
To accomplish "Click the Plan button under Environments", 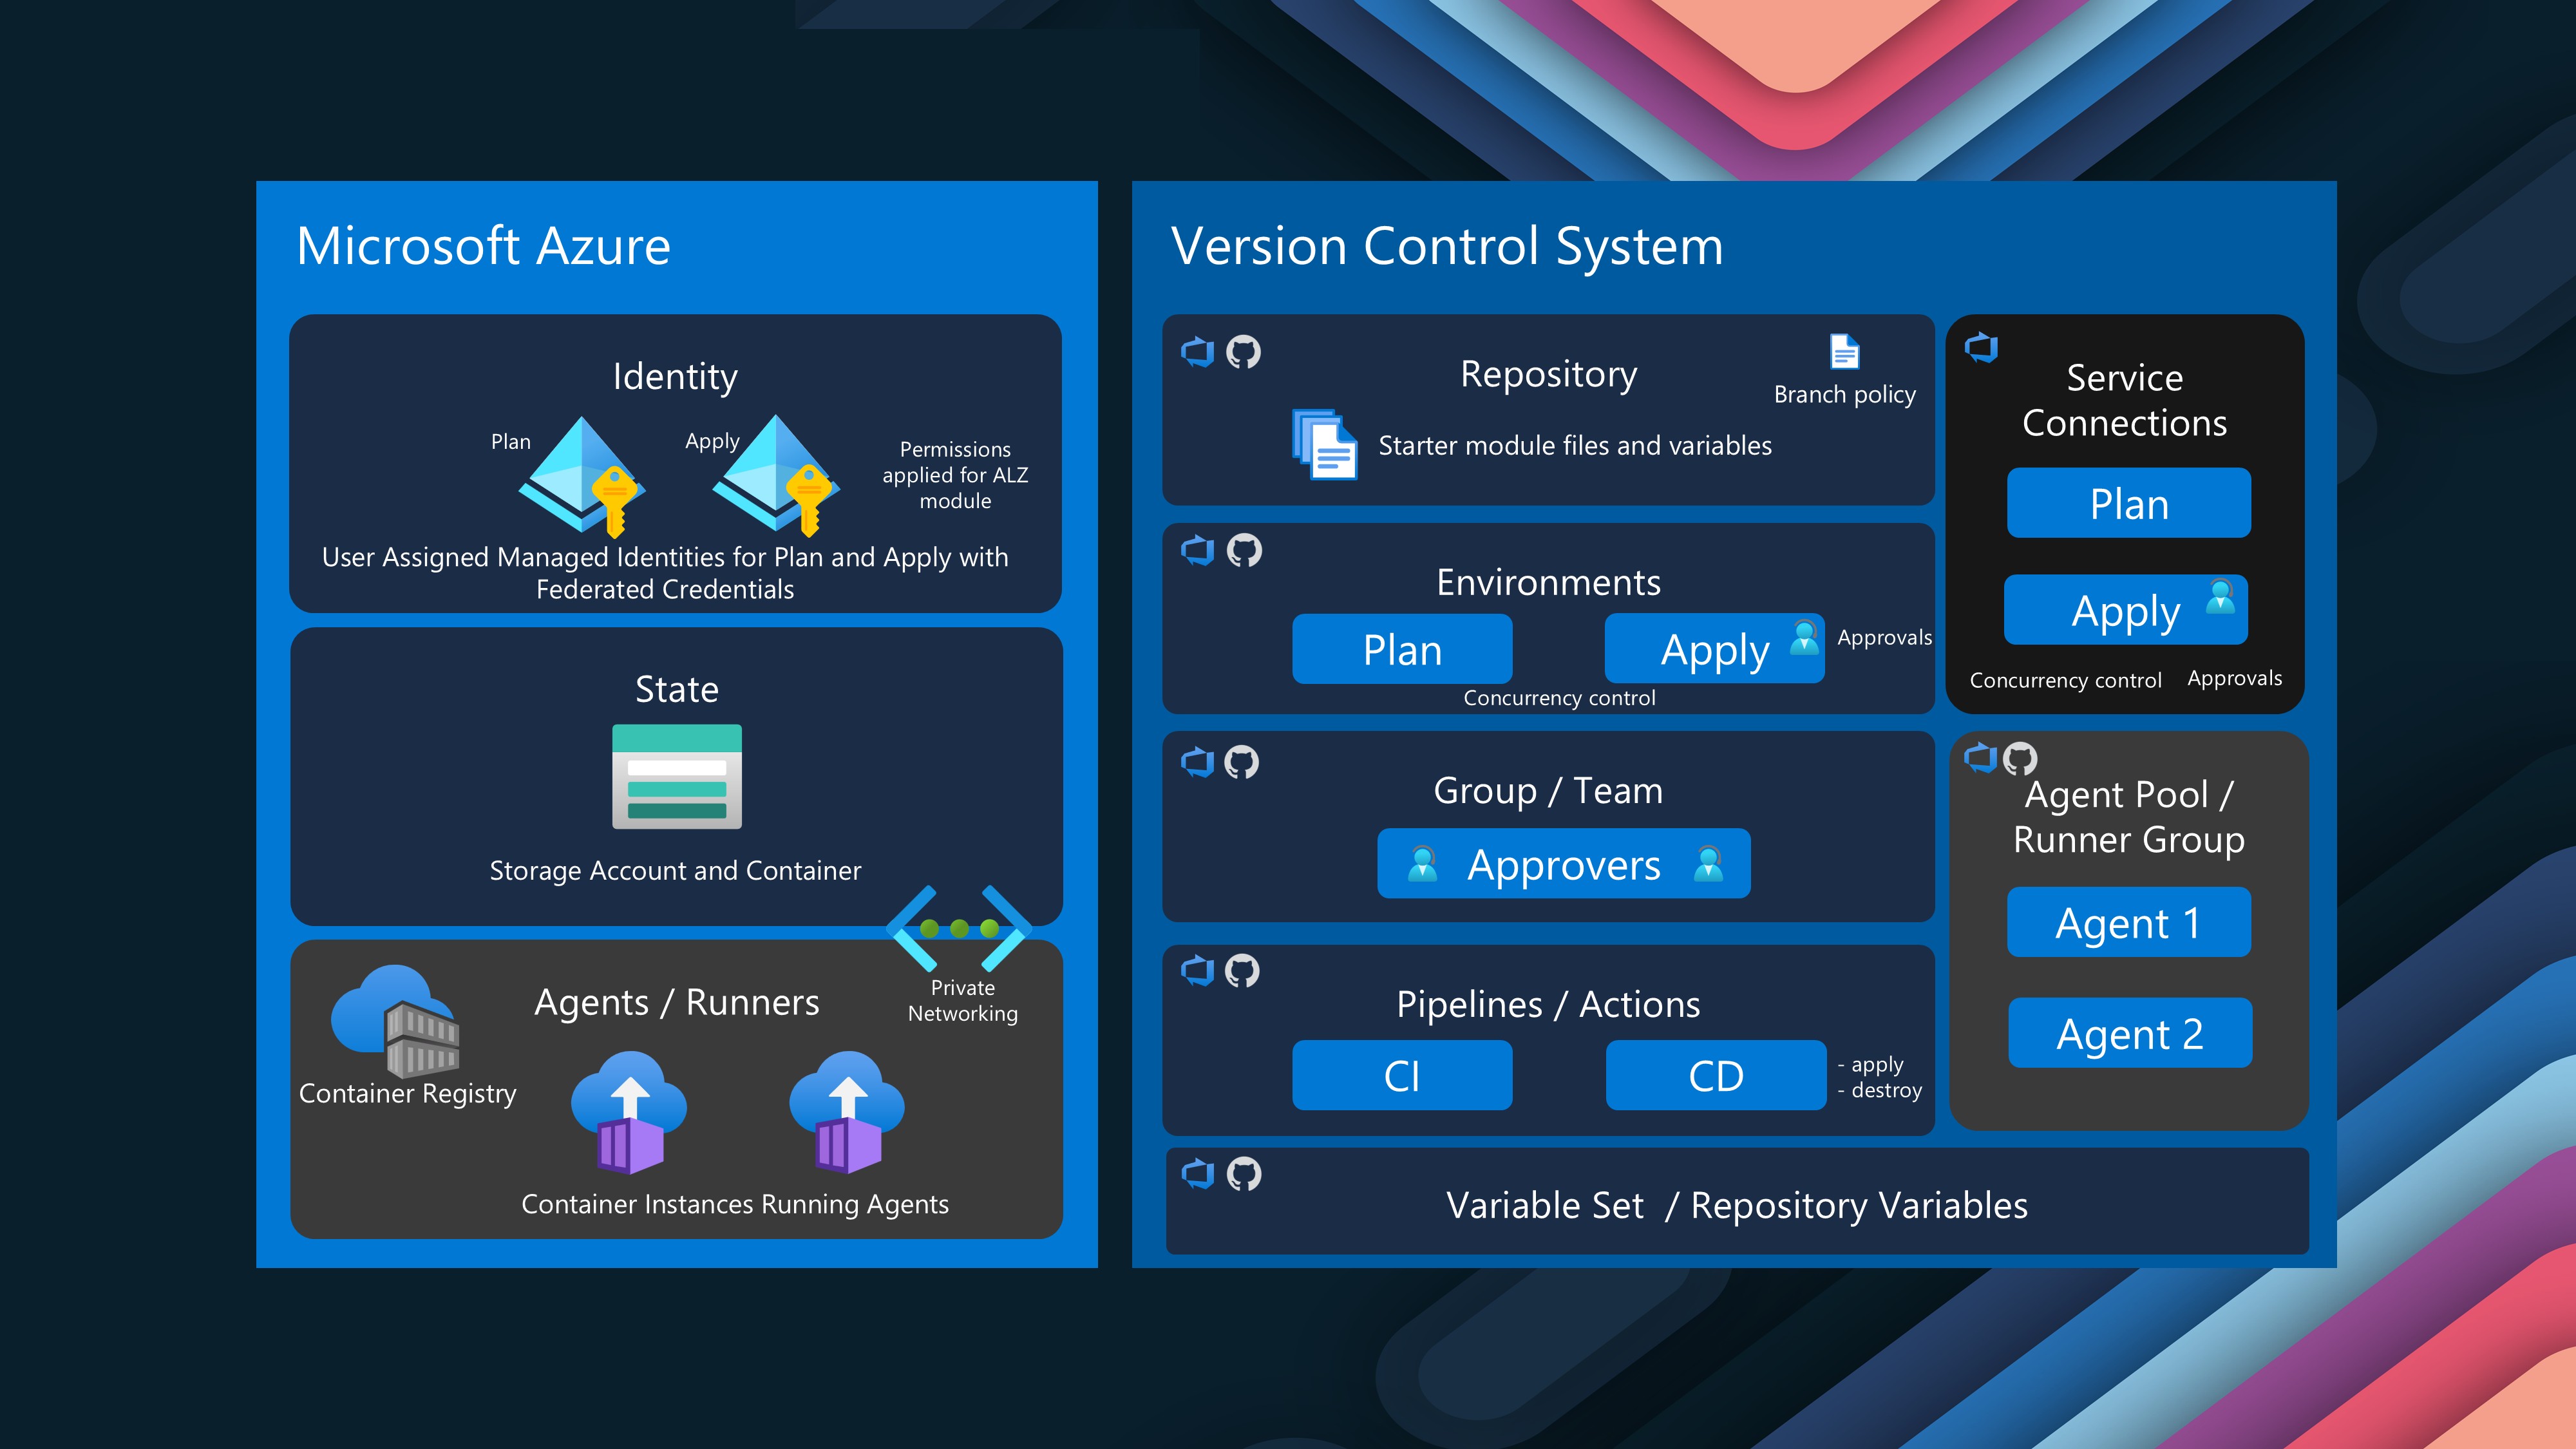I will coord(1402,649).
